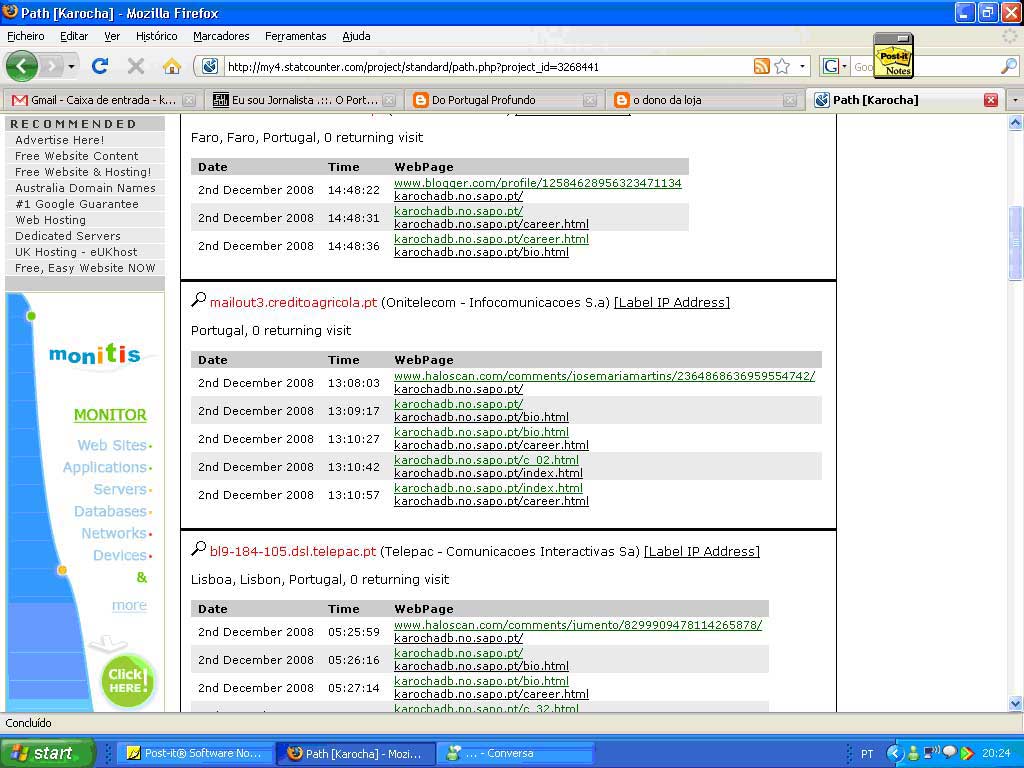Subscribe via the RSS feed icon

761,66
